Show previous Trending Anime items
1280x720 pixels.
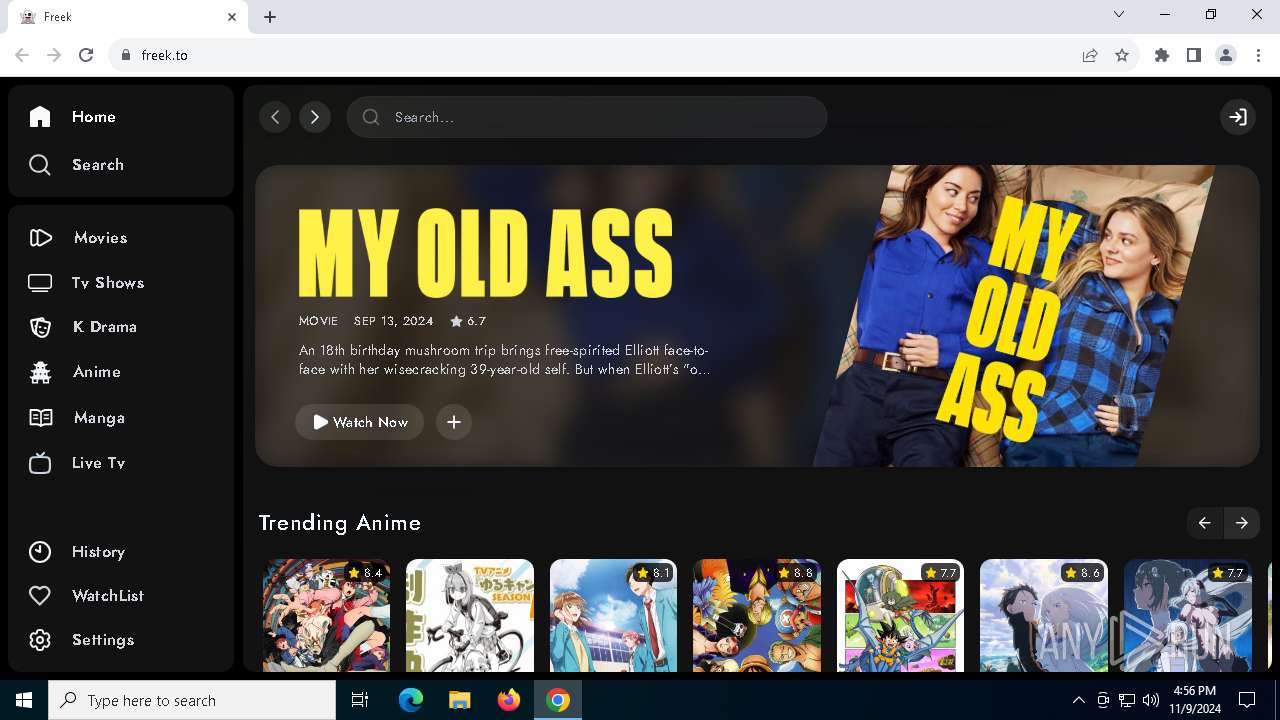[1204, 523]
